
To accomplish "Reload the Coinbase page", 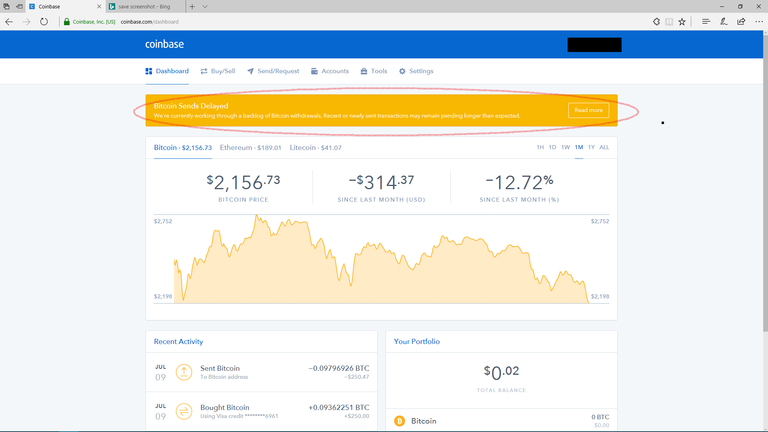I will pyautogui.click(x=44, y=22).
